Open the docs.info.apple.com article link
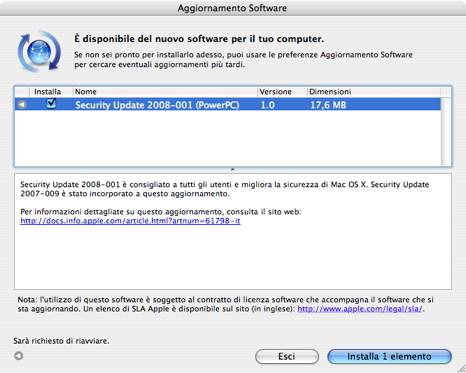 pos(130,221)
